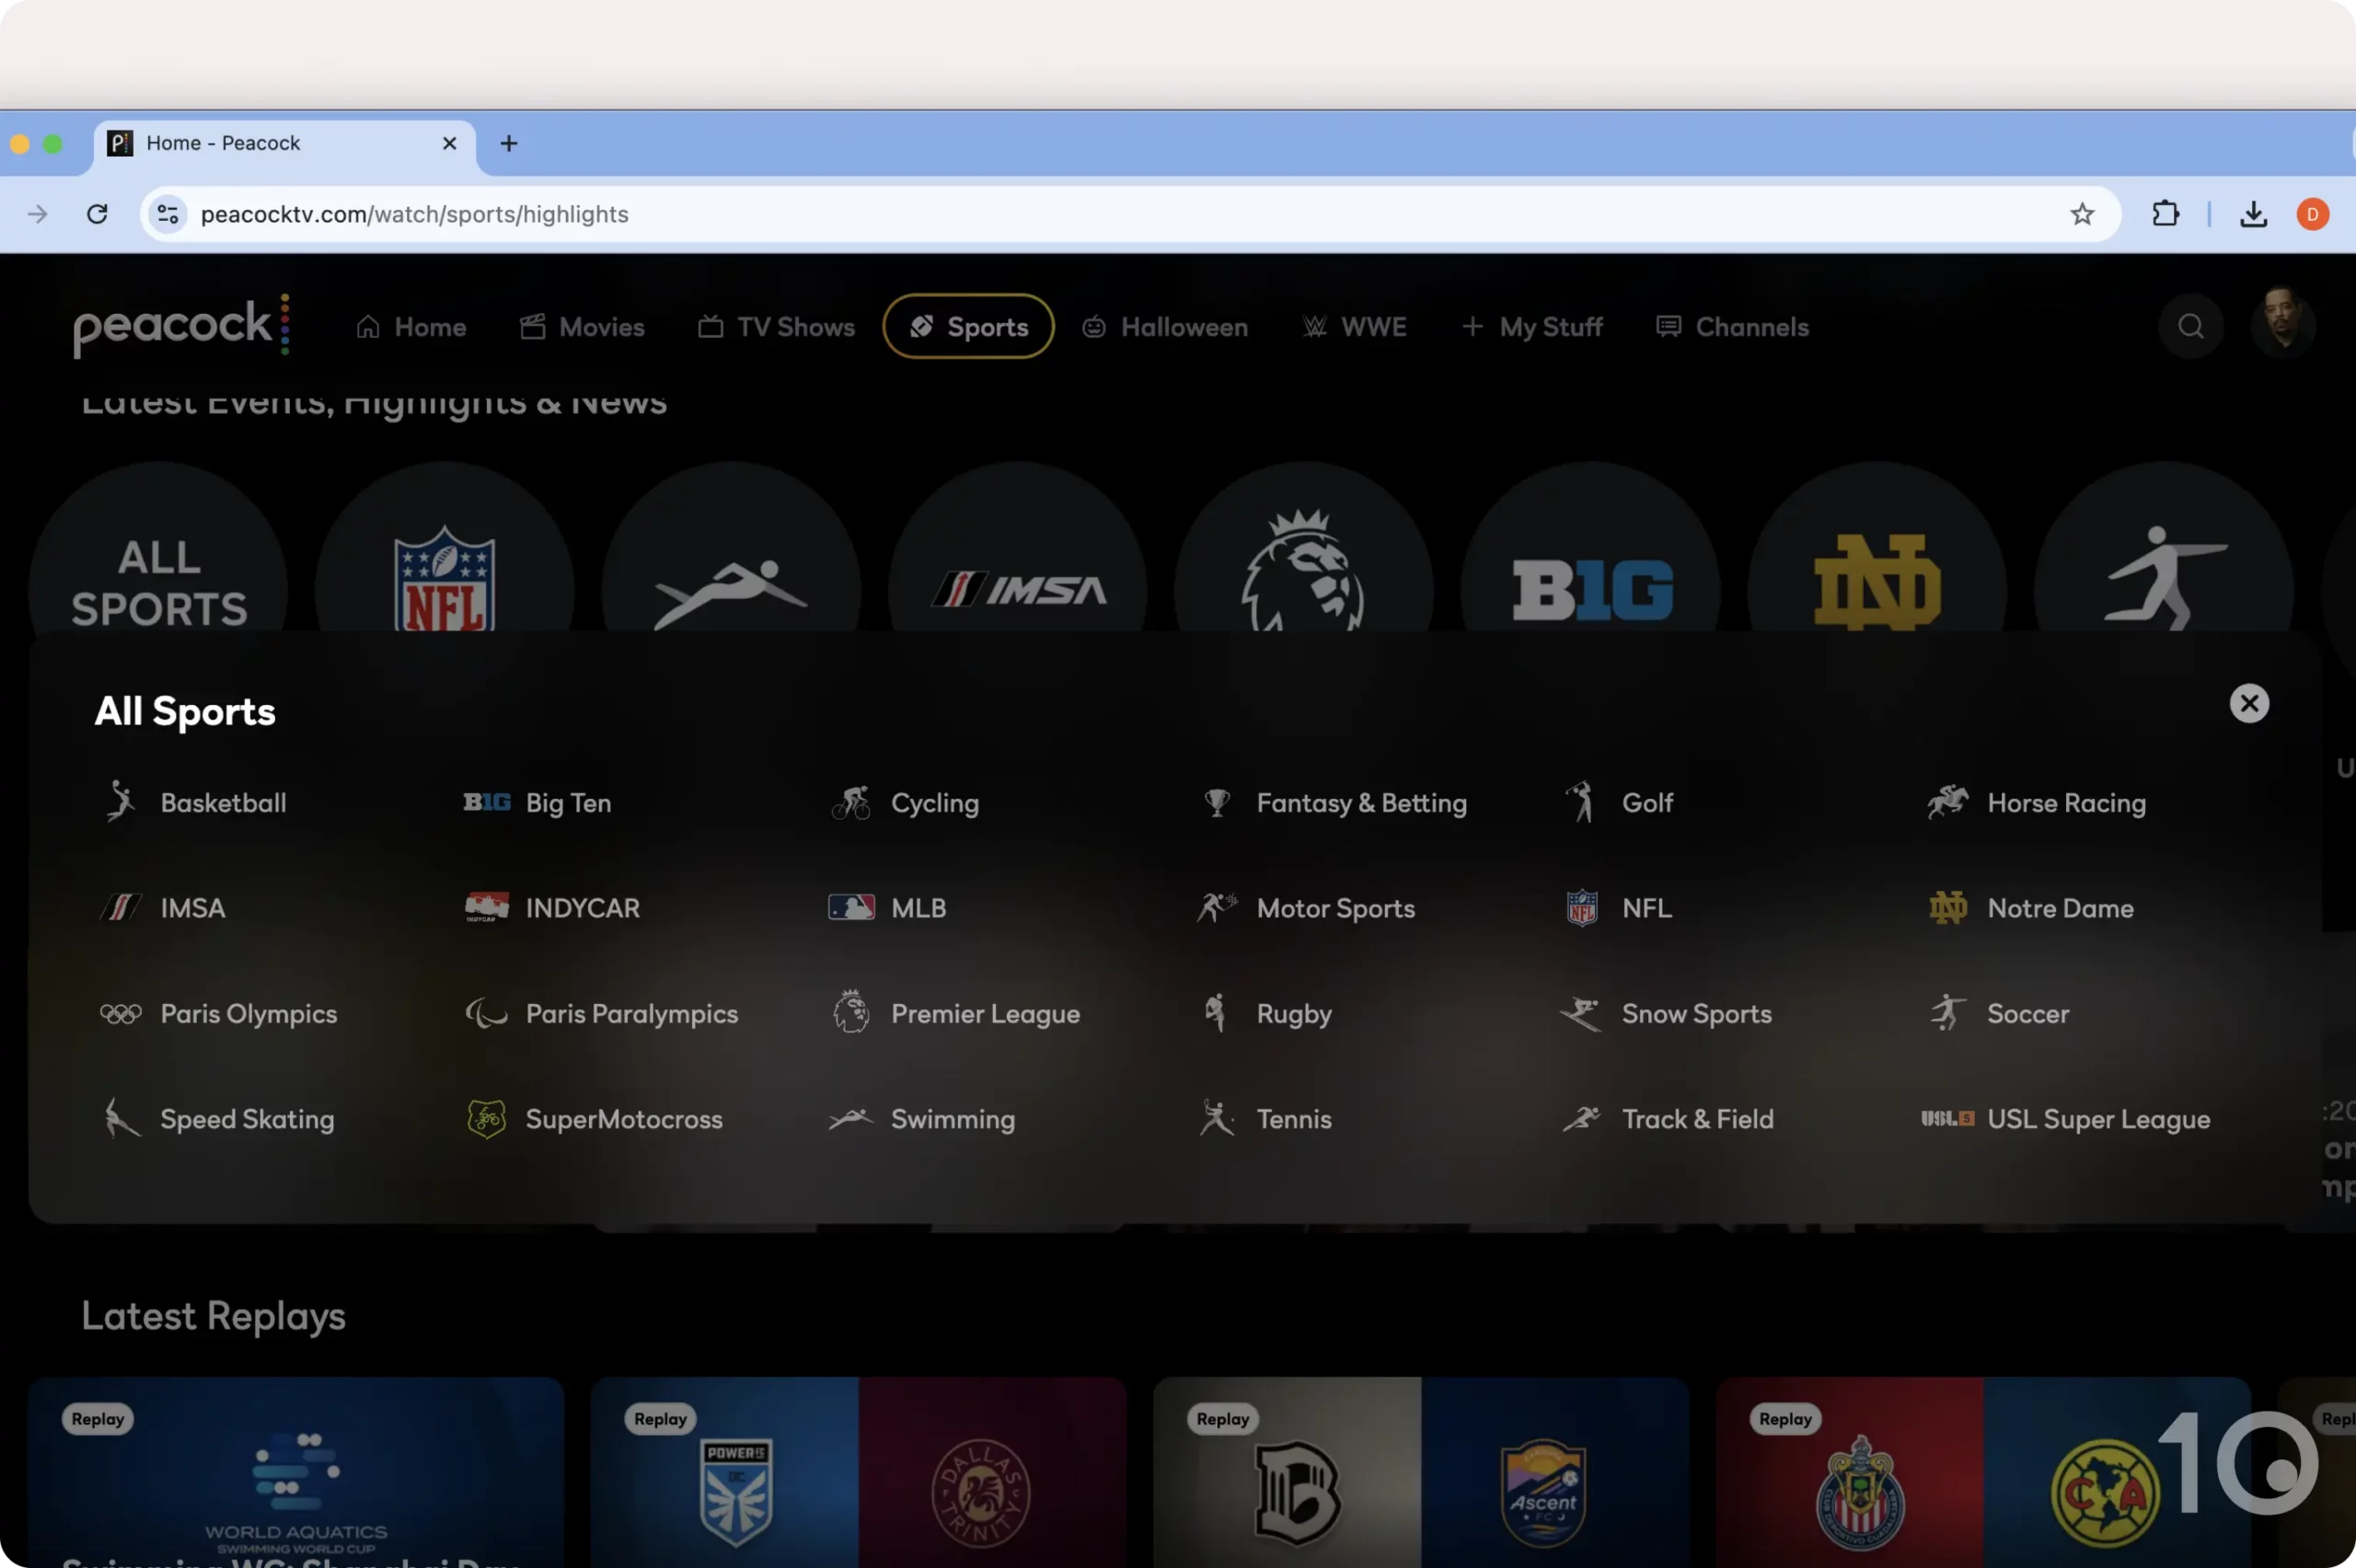Bookmark this page with star icon
Screen dimensions: 2356x1568
point(2082,214)
